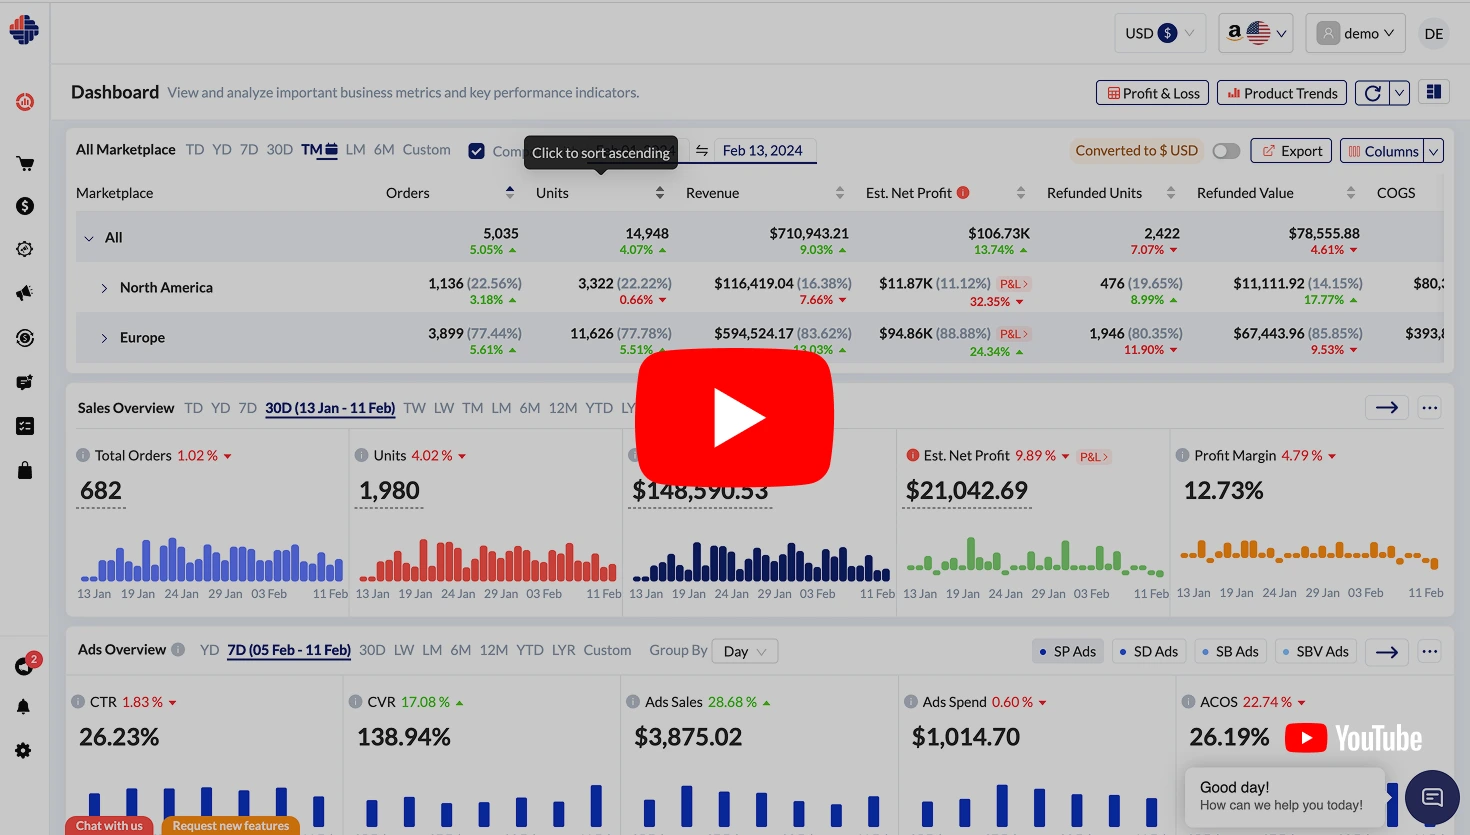The width and height of the screenshot is (1470, 835).
Task: Click the TM calendar icon
Action: pyautogui.click(x=331, y=150)
